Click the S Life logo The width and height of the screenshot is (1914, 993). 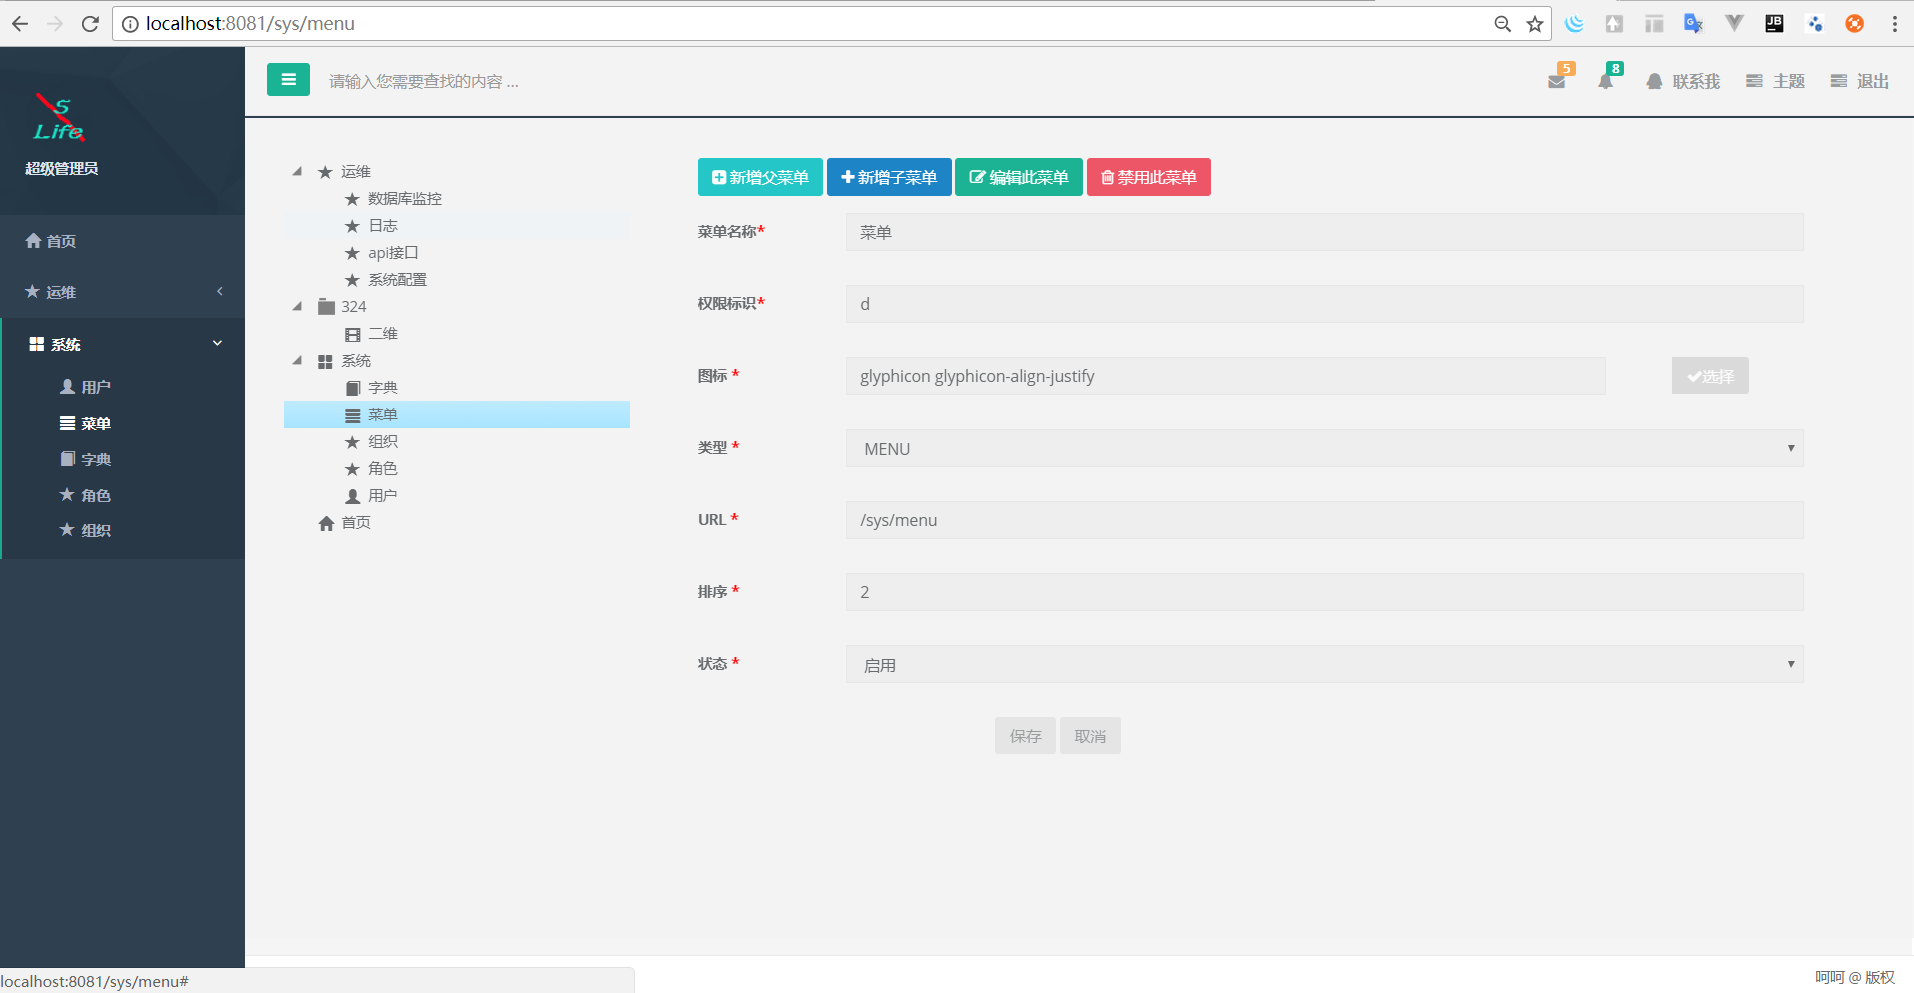pyautogui.click(x=60, y=118)
